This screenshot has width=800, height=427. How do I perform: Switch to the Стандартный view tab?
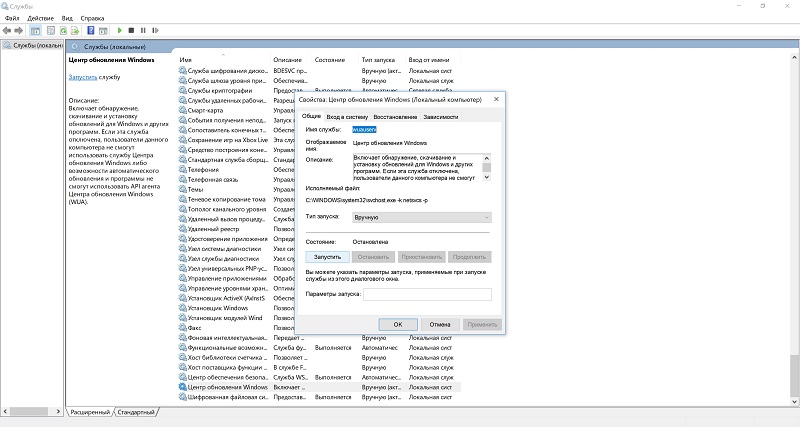point(136,412)
